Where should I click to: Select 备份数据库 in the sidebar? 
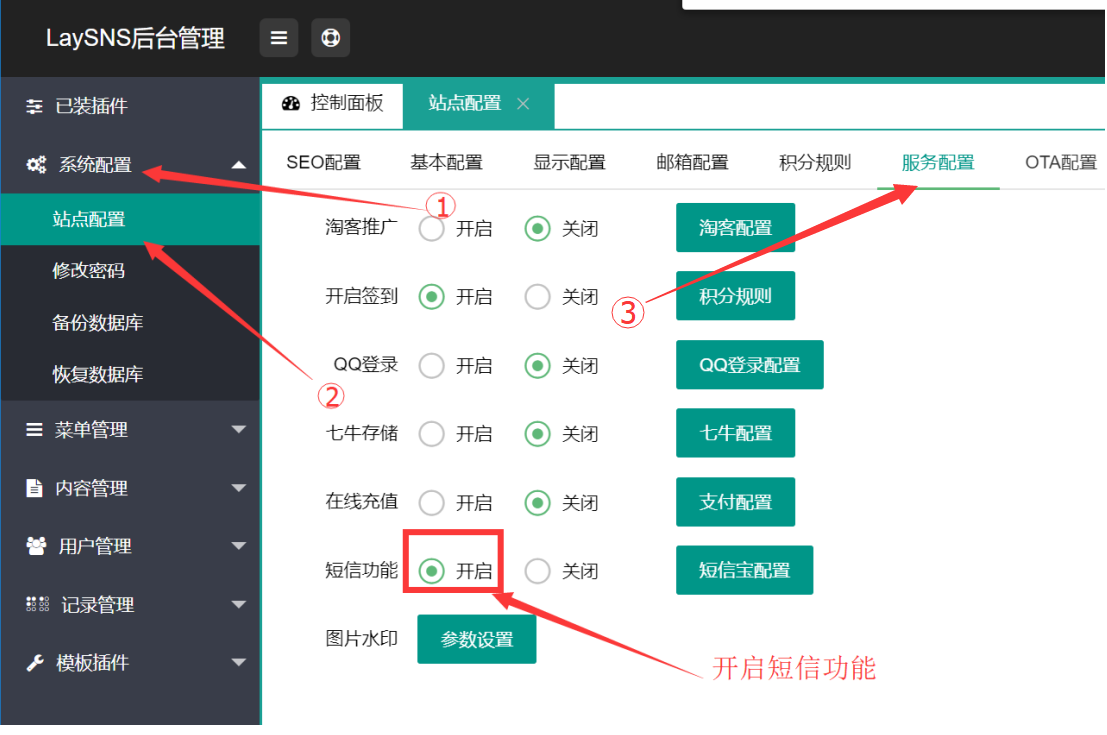[98, 323]
